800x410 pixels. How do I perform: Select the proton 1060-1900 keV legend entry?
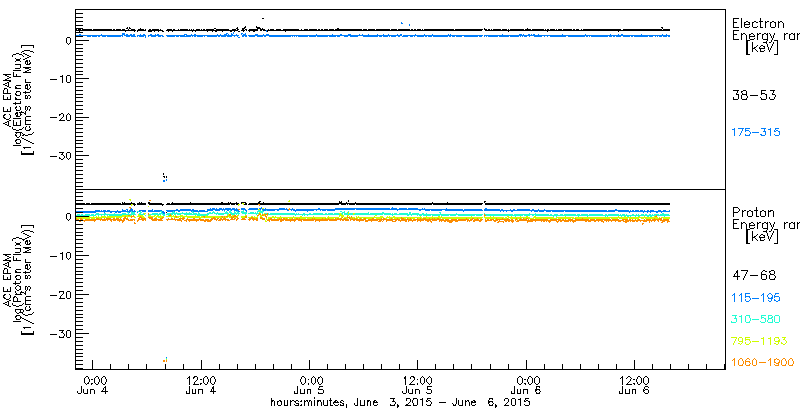(x=763, y=363)
